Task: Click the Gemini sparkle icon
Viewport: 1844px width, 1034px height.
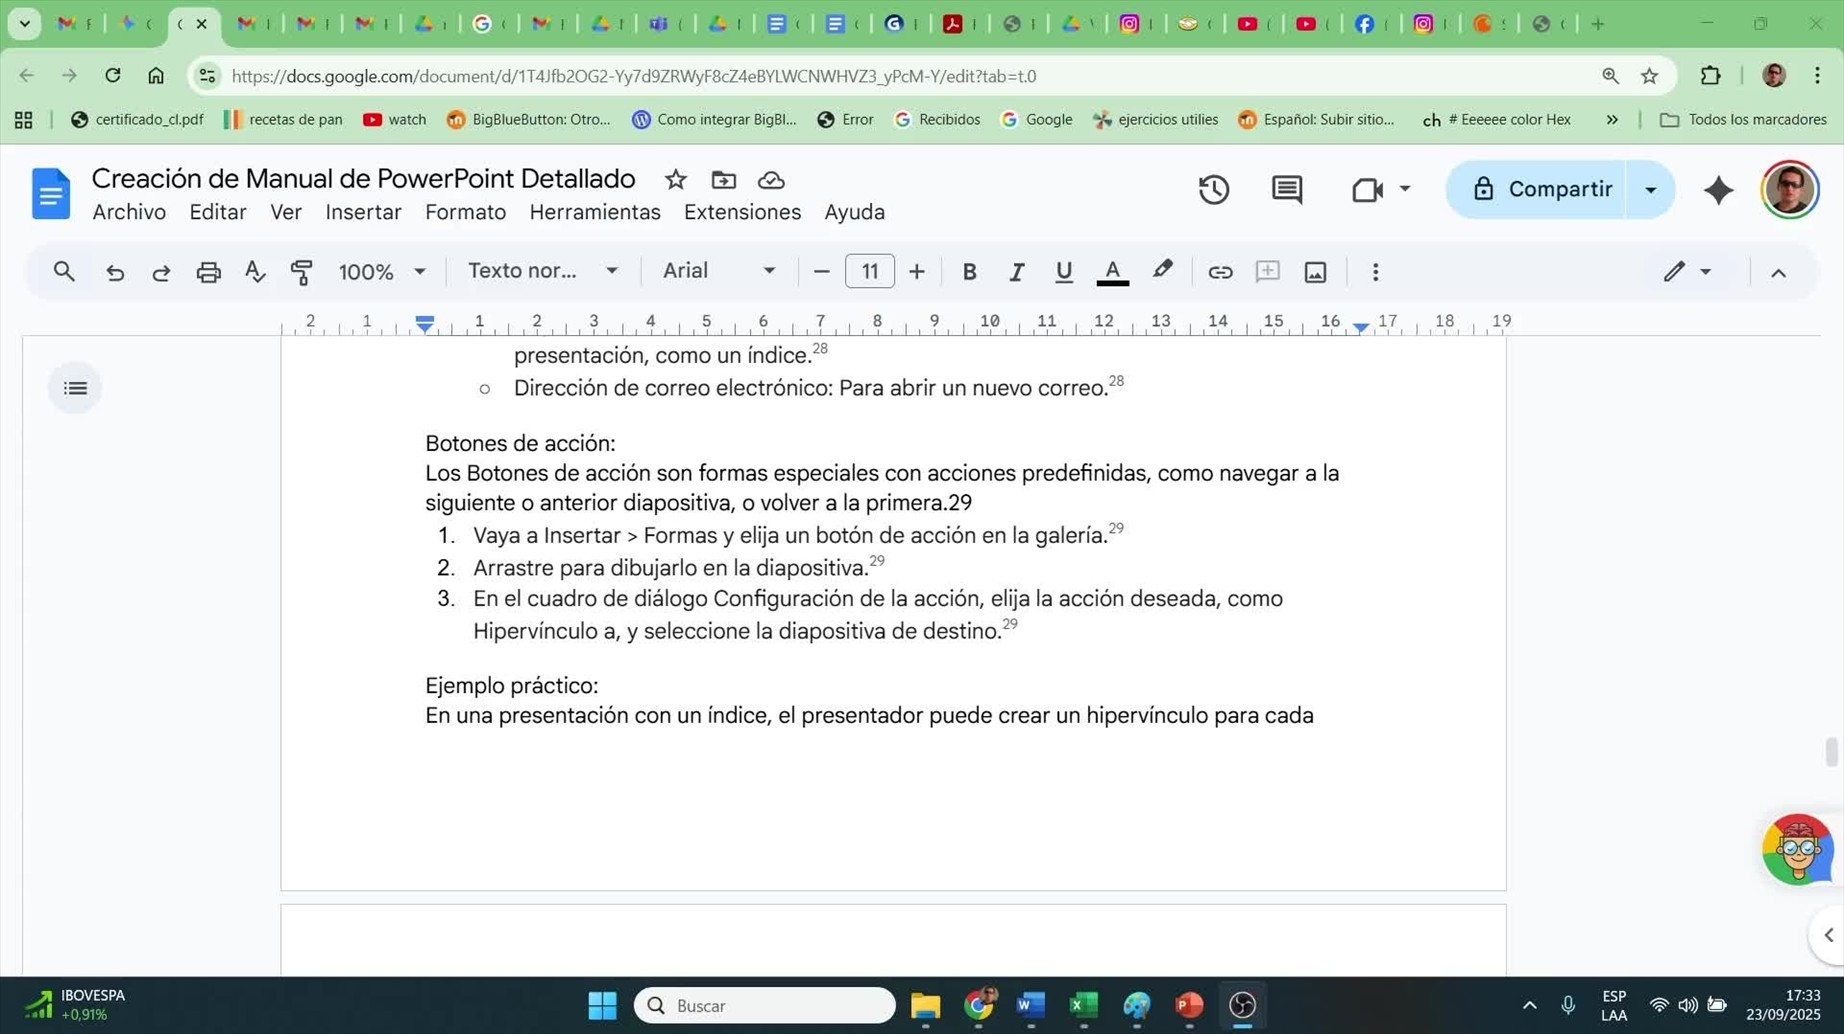Action: point(1718,190)
